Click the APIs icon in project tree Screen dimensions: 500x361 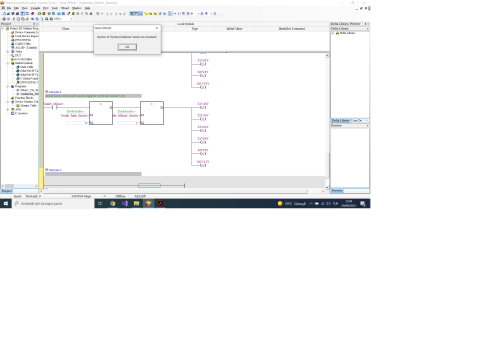(x=13, y=109)
